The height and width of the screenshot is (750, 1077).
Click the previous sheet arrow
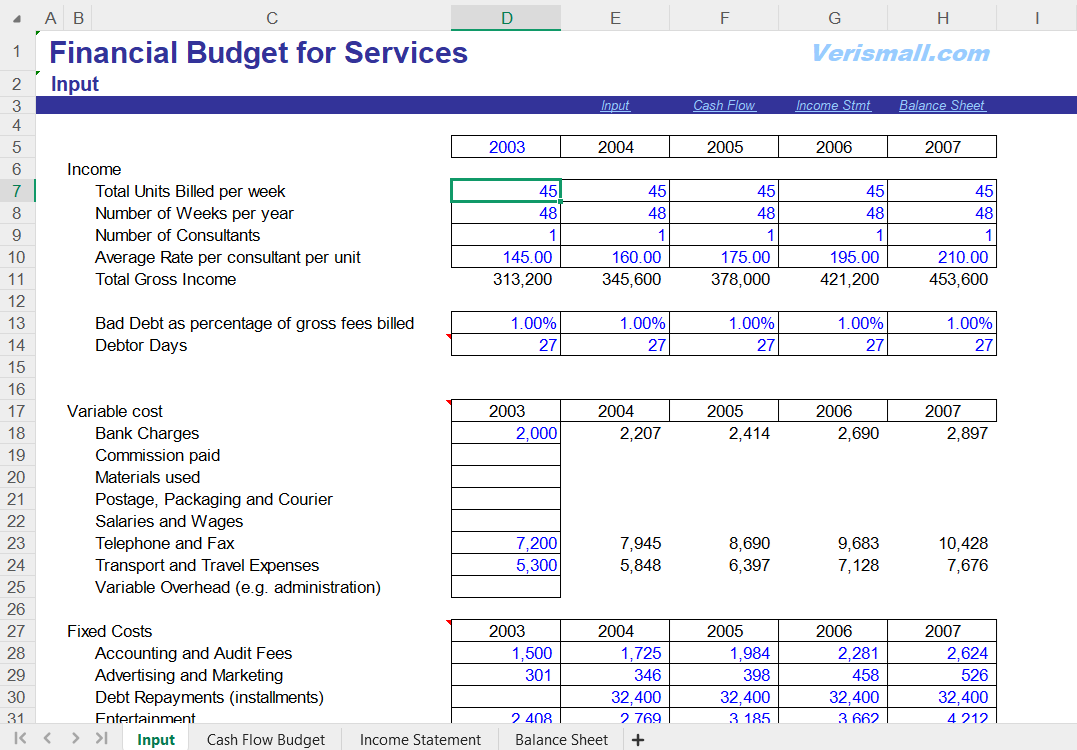pos(47,739)
